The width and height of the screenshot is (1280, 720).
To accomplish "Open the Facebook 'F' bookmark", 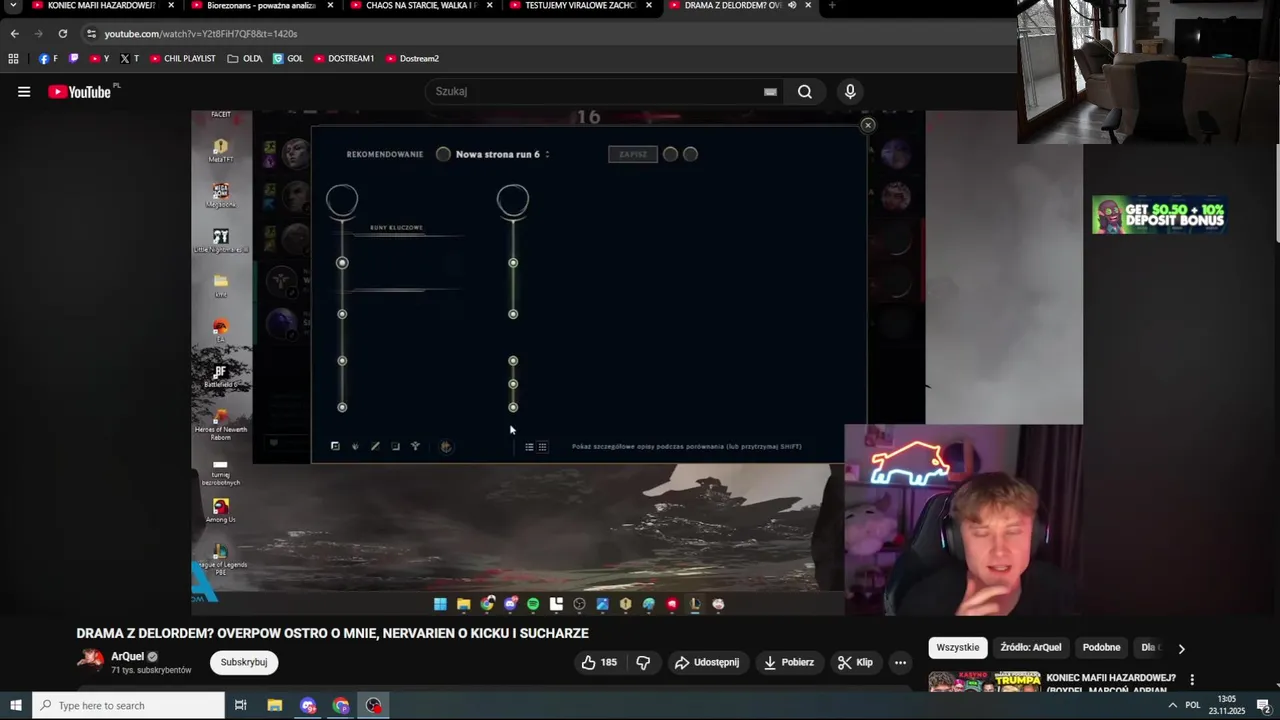I will (x=49, y=58).
